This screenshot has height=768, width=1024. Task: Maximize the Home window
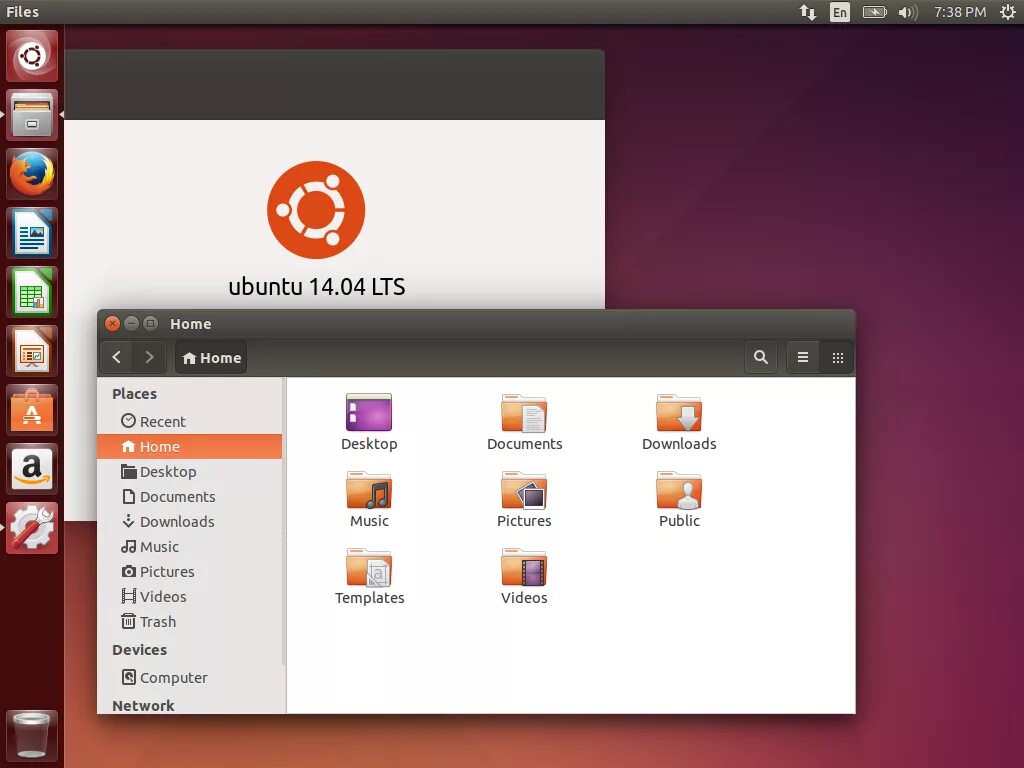tap(150, 323)
